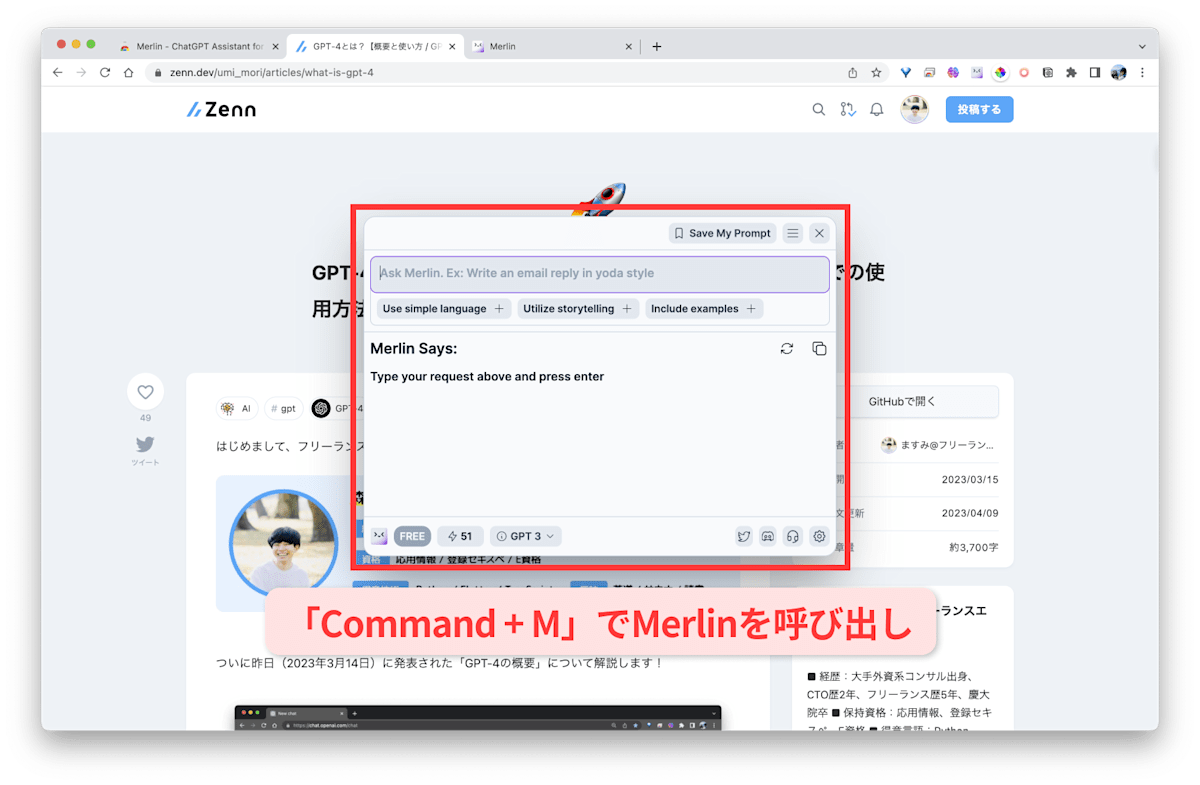Viewport: 1200px width, 785px height.
Task: Copy Merlin's response with the copy icon
Action: tap(819, 349)
